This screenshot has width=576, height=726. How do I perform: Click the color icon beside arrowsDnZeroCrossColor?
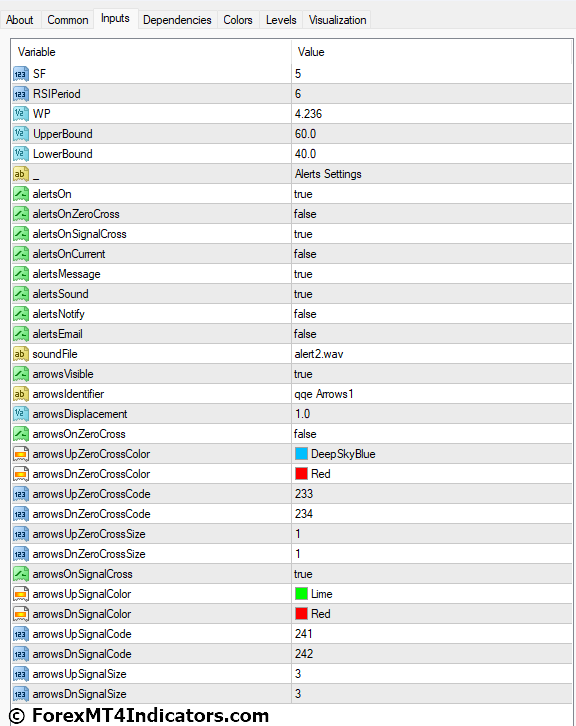click(x=21, y=474)
